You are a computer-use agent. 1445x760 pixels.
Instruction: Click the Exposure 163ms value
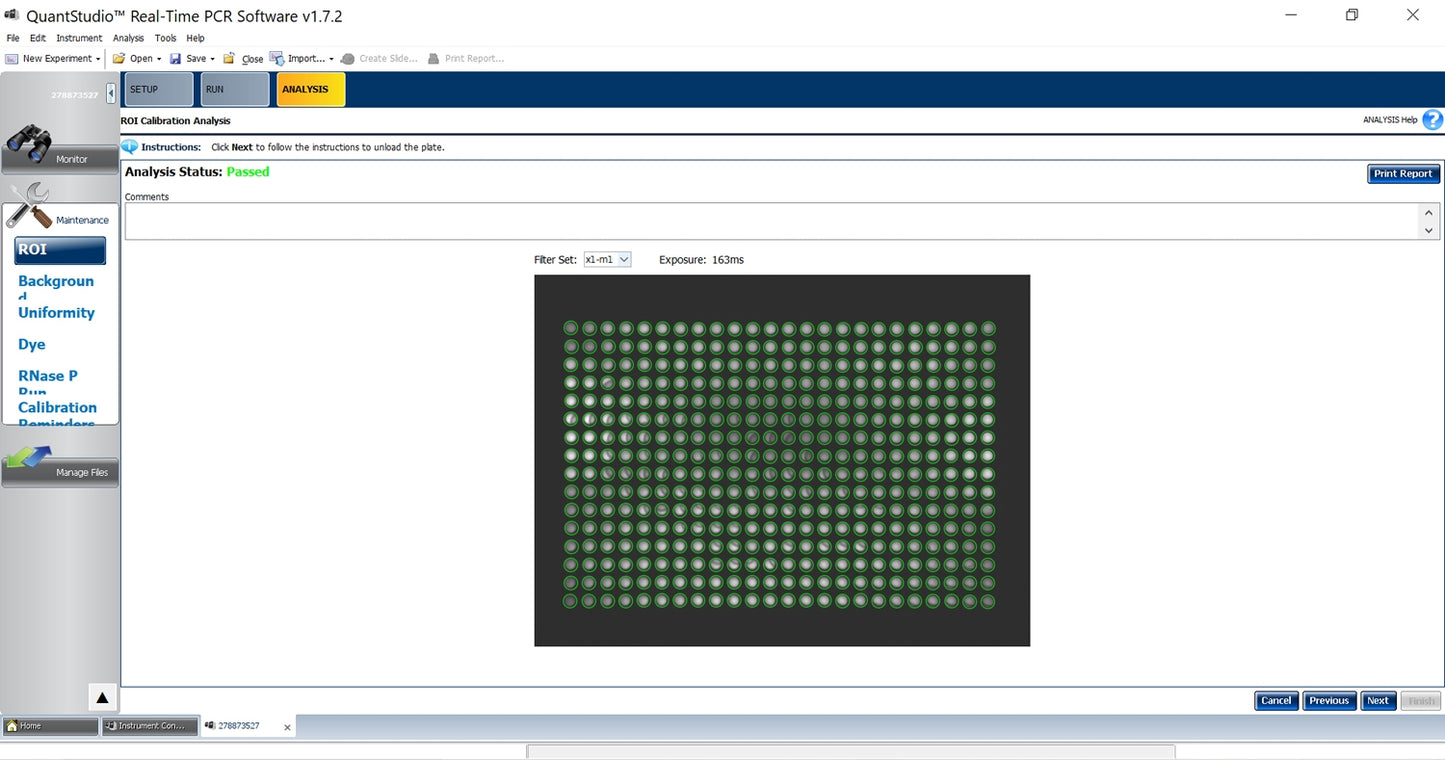(728, 260)
